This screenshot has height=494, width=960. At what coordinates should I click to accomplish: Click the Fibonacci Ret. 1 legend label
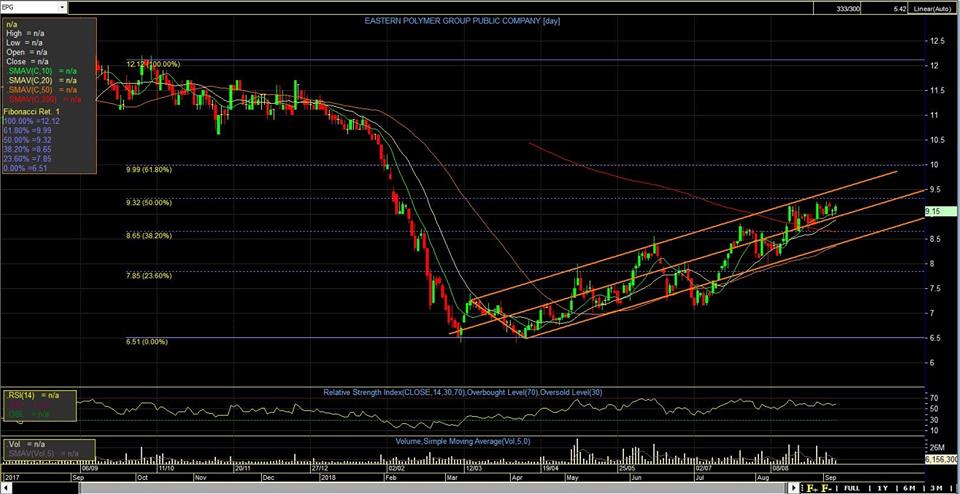pos(31,113)
